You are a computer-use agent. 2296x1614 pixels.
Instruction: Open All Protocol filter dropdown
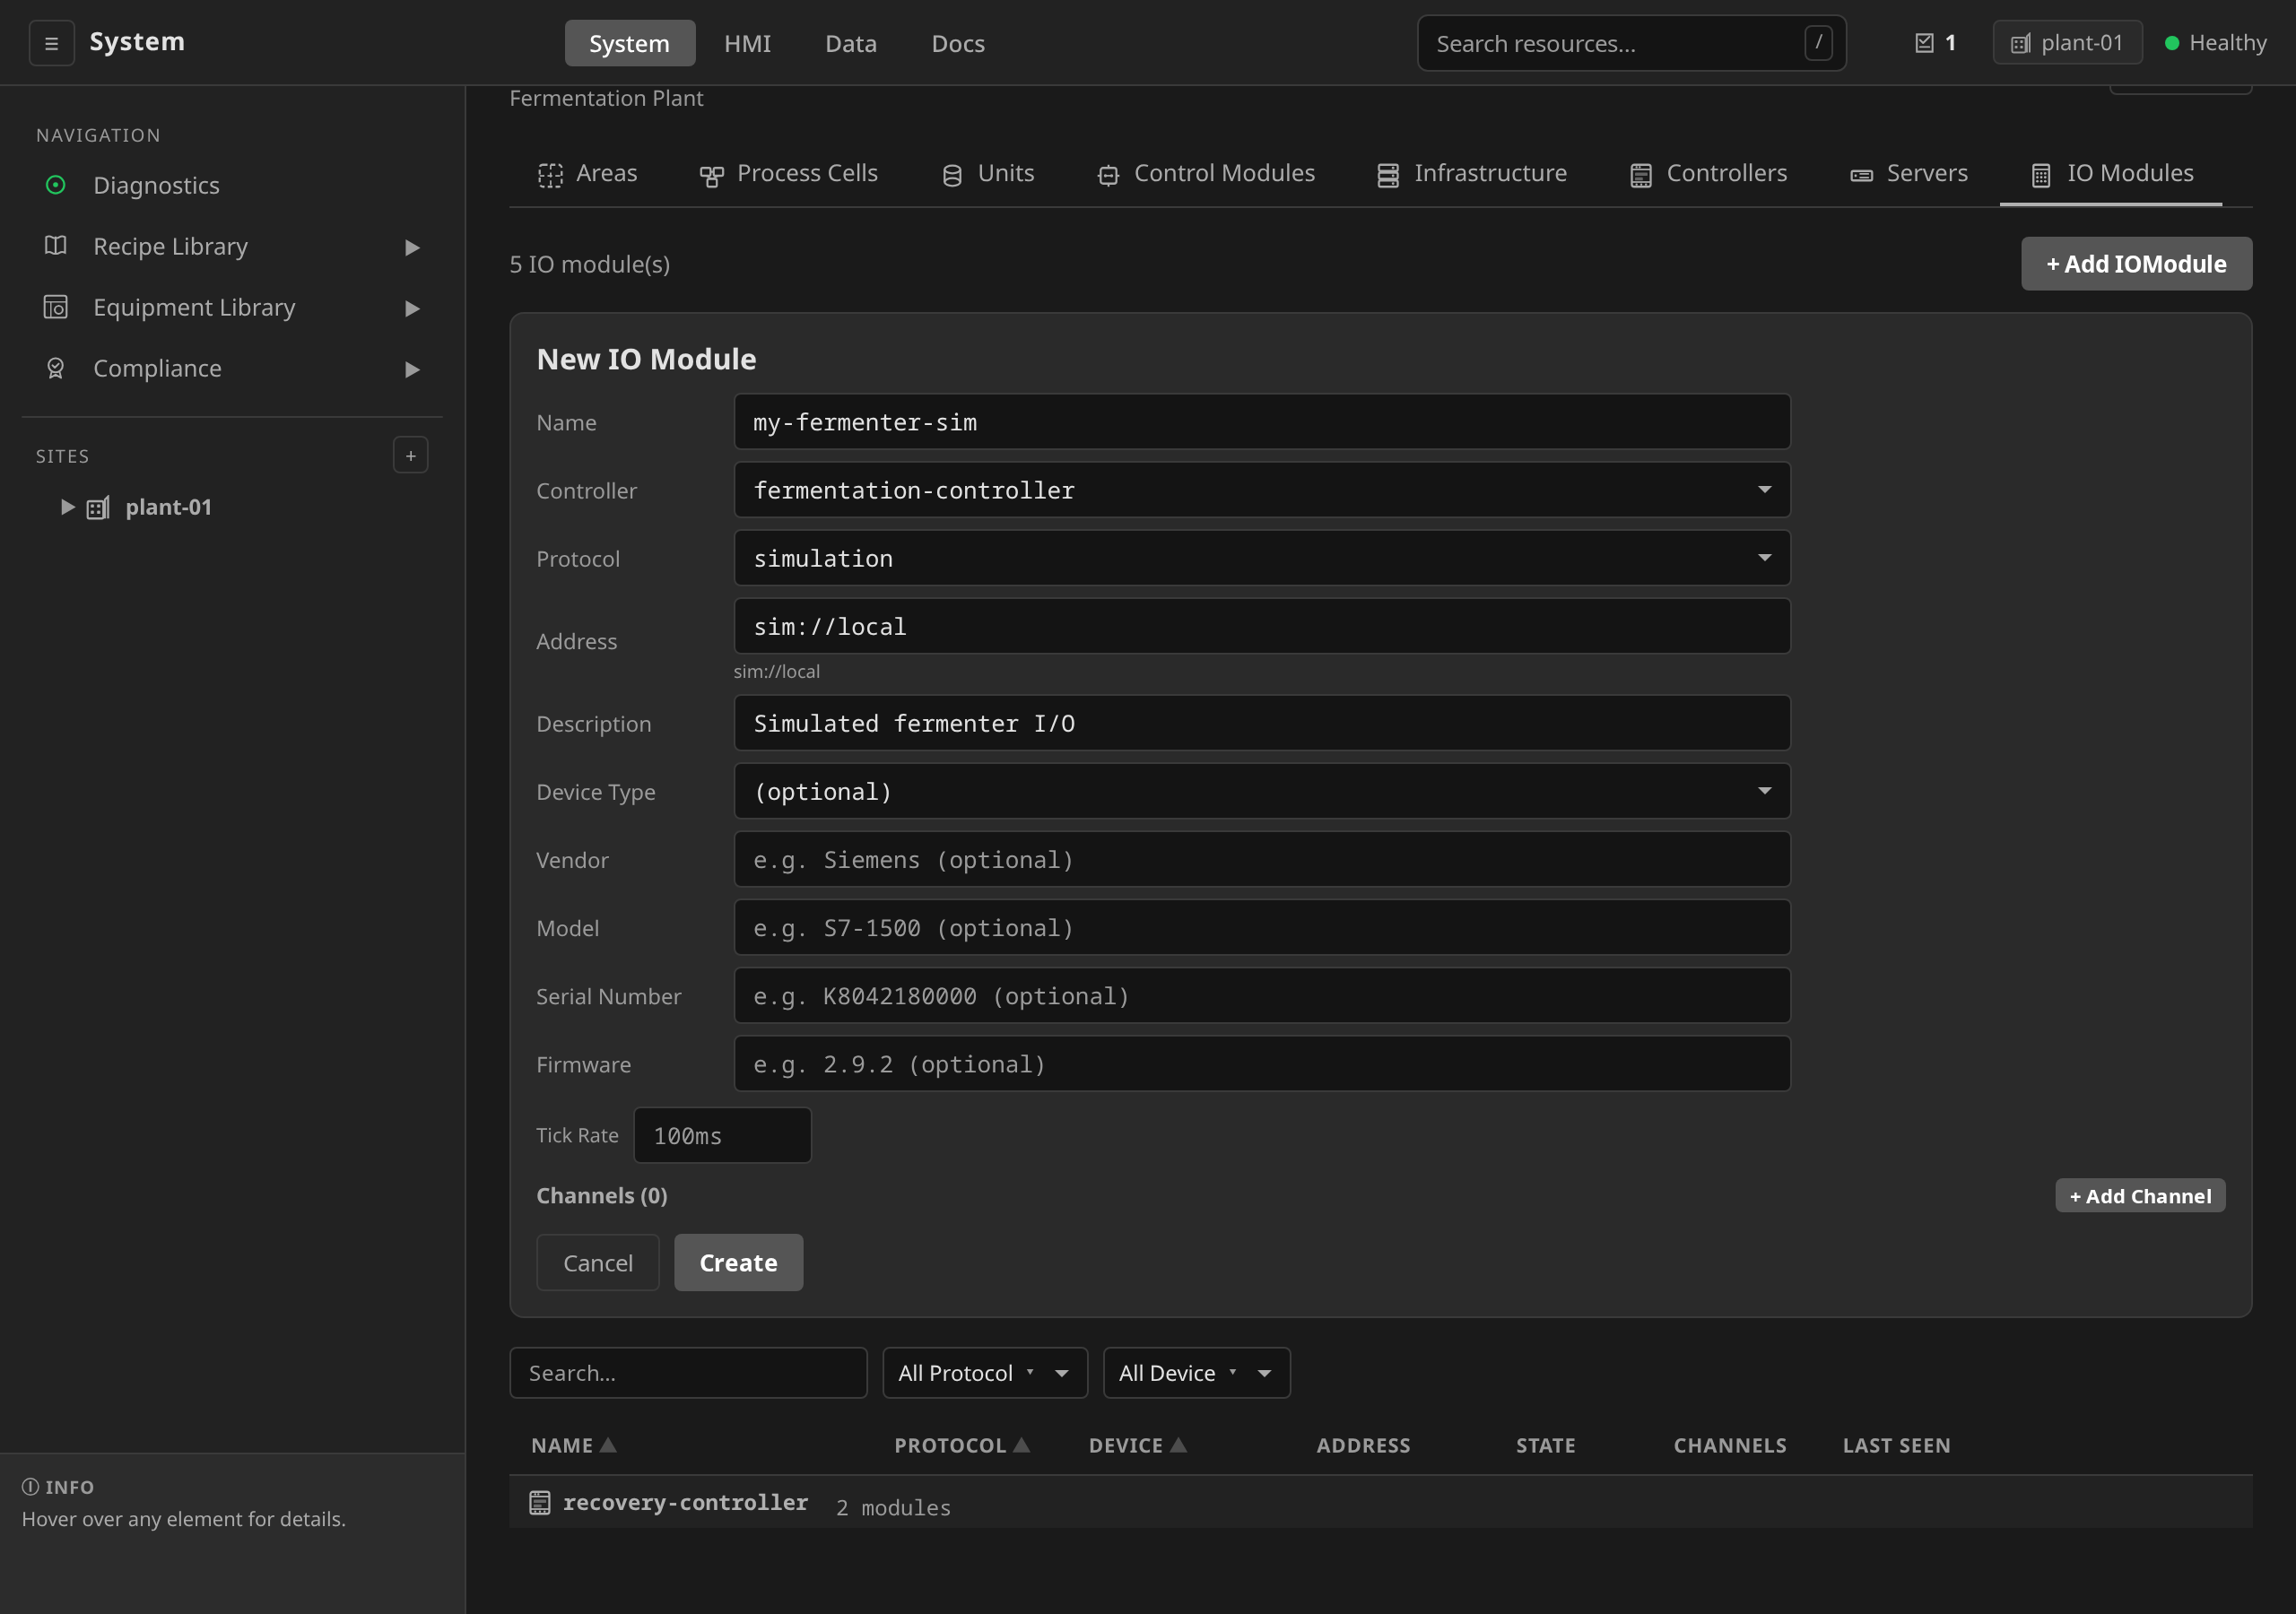[x=985, y=1373]
